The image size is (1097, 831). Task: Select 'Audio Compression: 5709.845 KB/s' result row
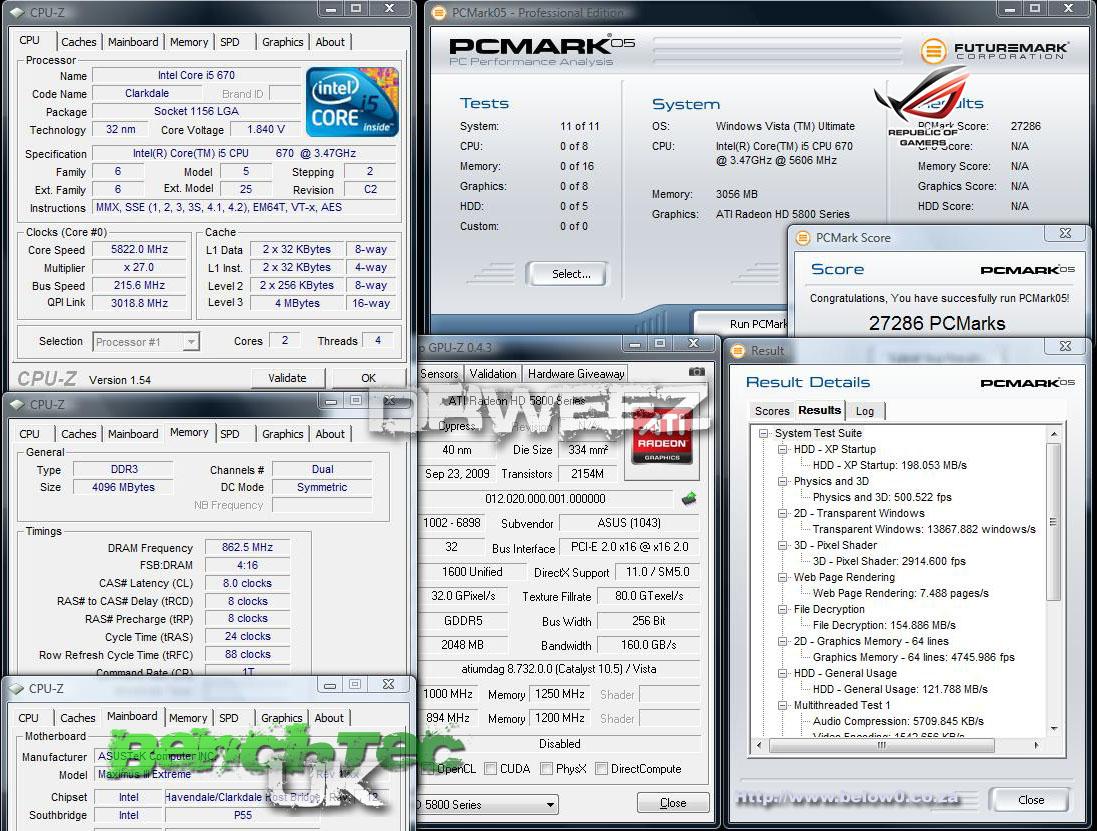[898, 721]
